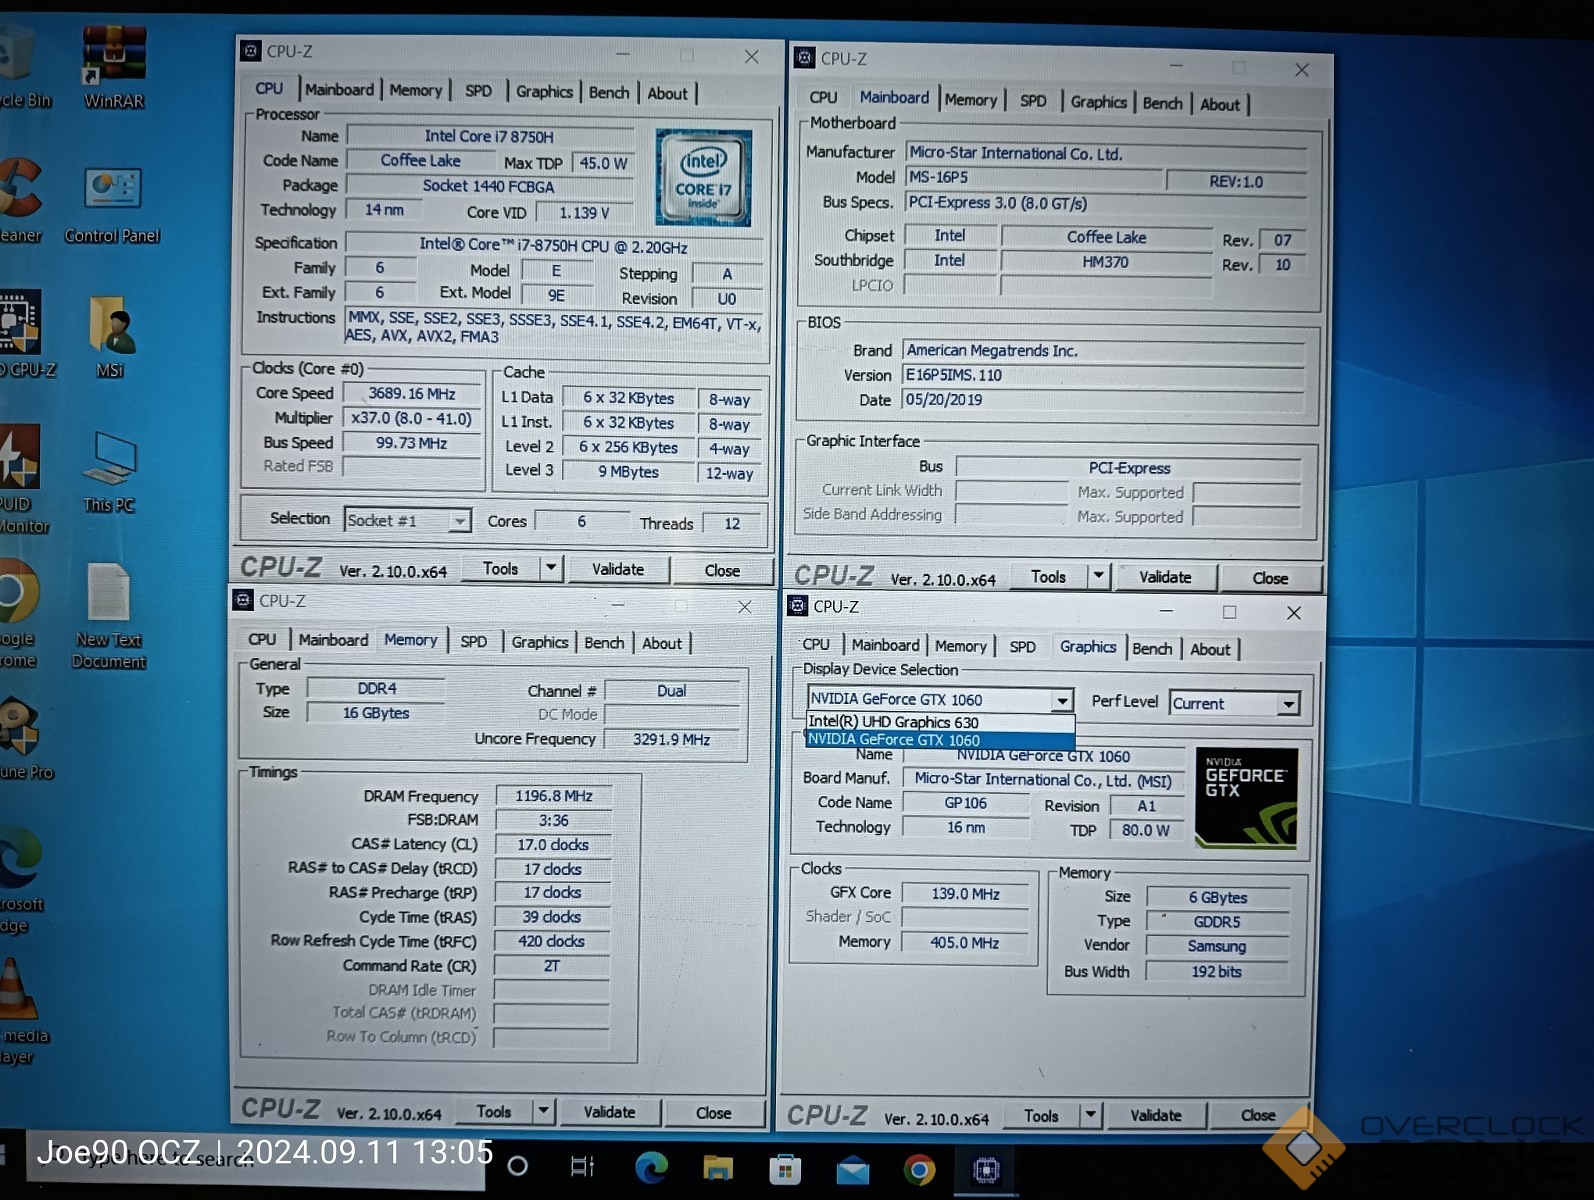Screen dimensions: 1594x1200
Task: Open MSI desktop shortcut
Action: [x=110, y=337]
